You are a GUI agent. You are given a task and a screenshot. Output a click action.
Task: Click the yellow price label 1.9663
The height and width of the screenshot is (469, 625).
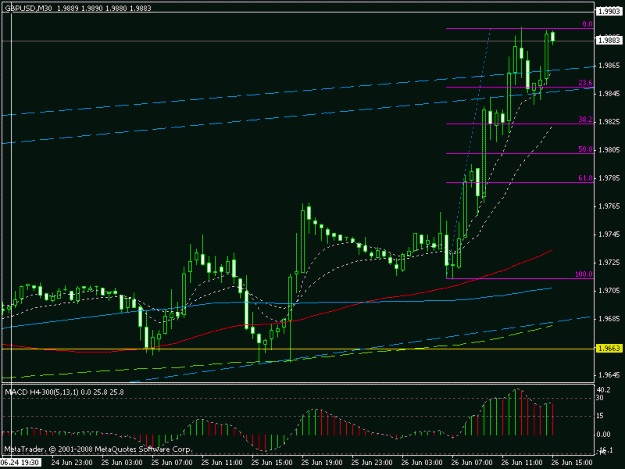click(x=609, y=349)
